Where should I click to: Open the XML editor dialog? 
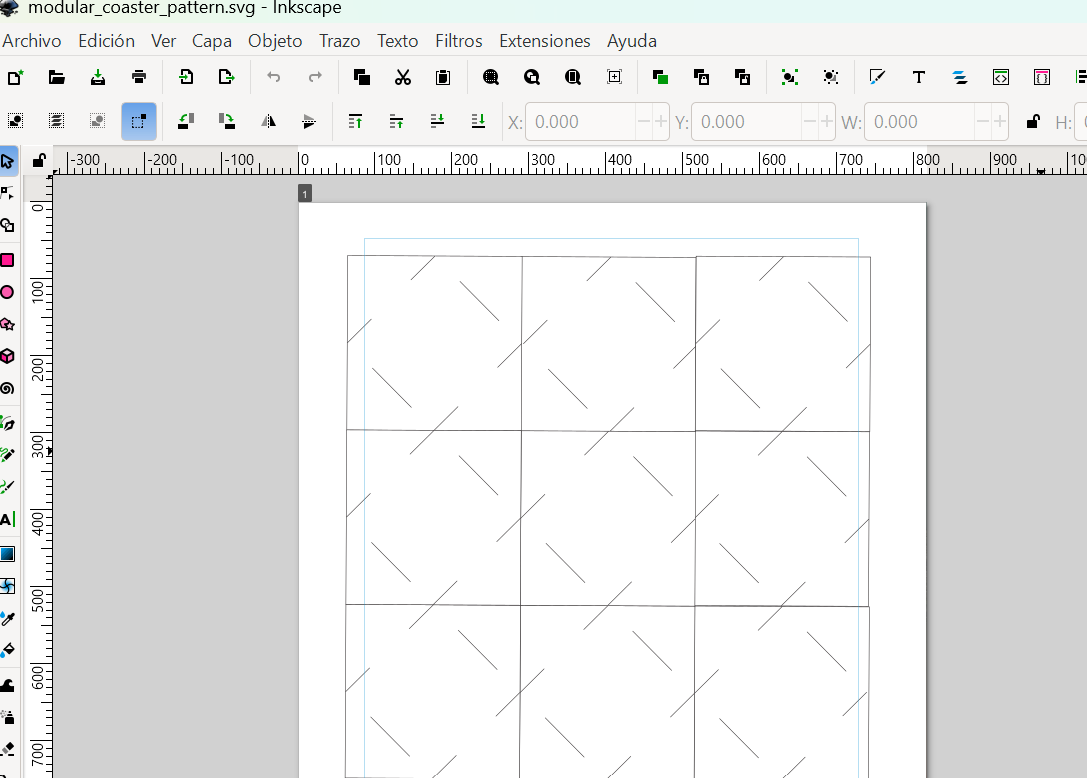[x=1000, y=77]
